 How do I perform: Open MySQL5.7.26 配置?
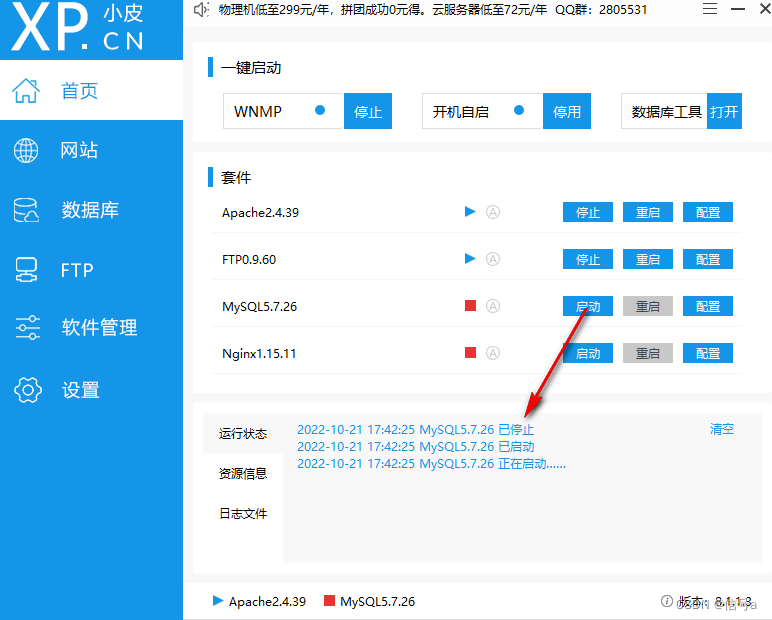click(x=708, y=306)
